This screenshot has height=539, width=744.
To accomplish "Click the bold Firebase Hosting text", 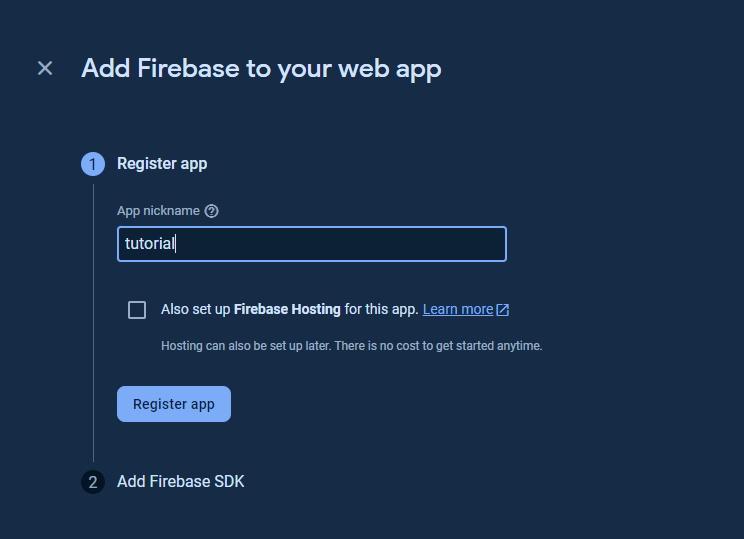I will [x=287, y=310].
